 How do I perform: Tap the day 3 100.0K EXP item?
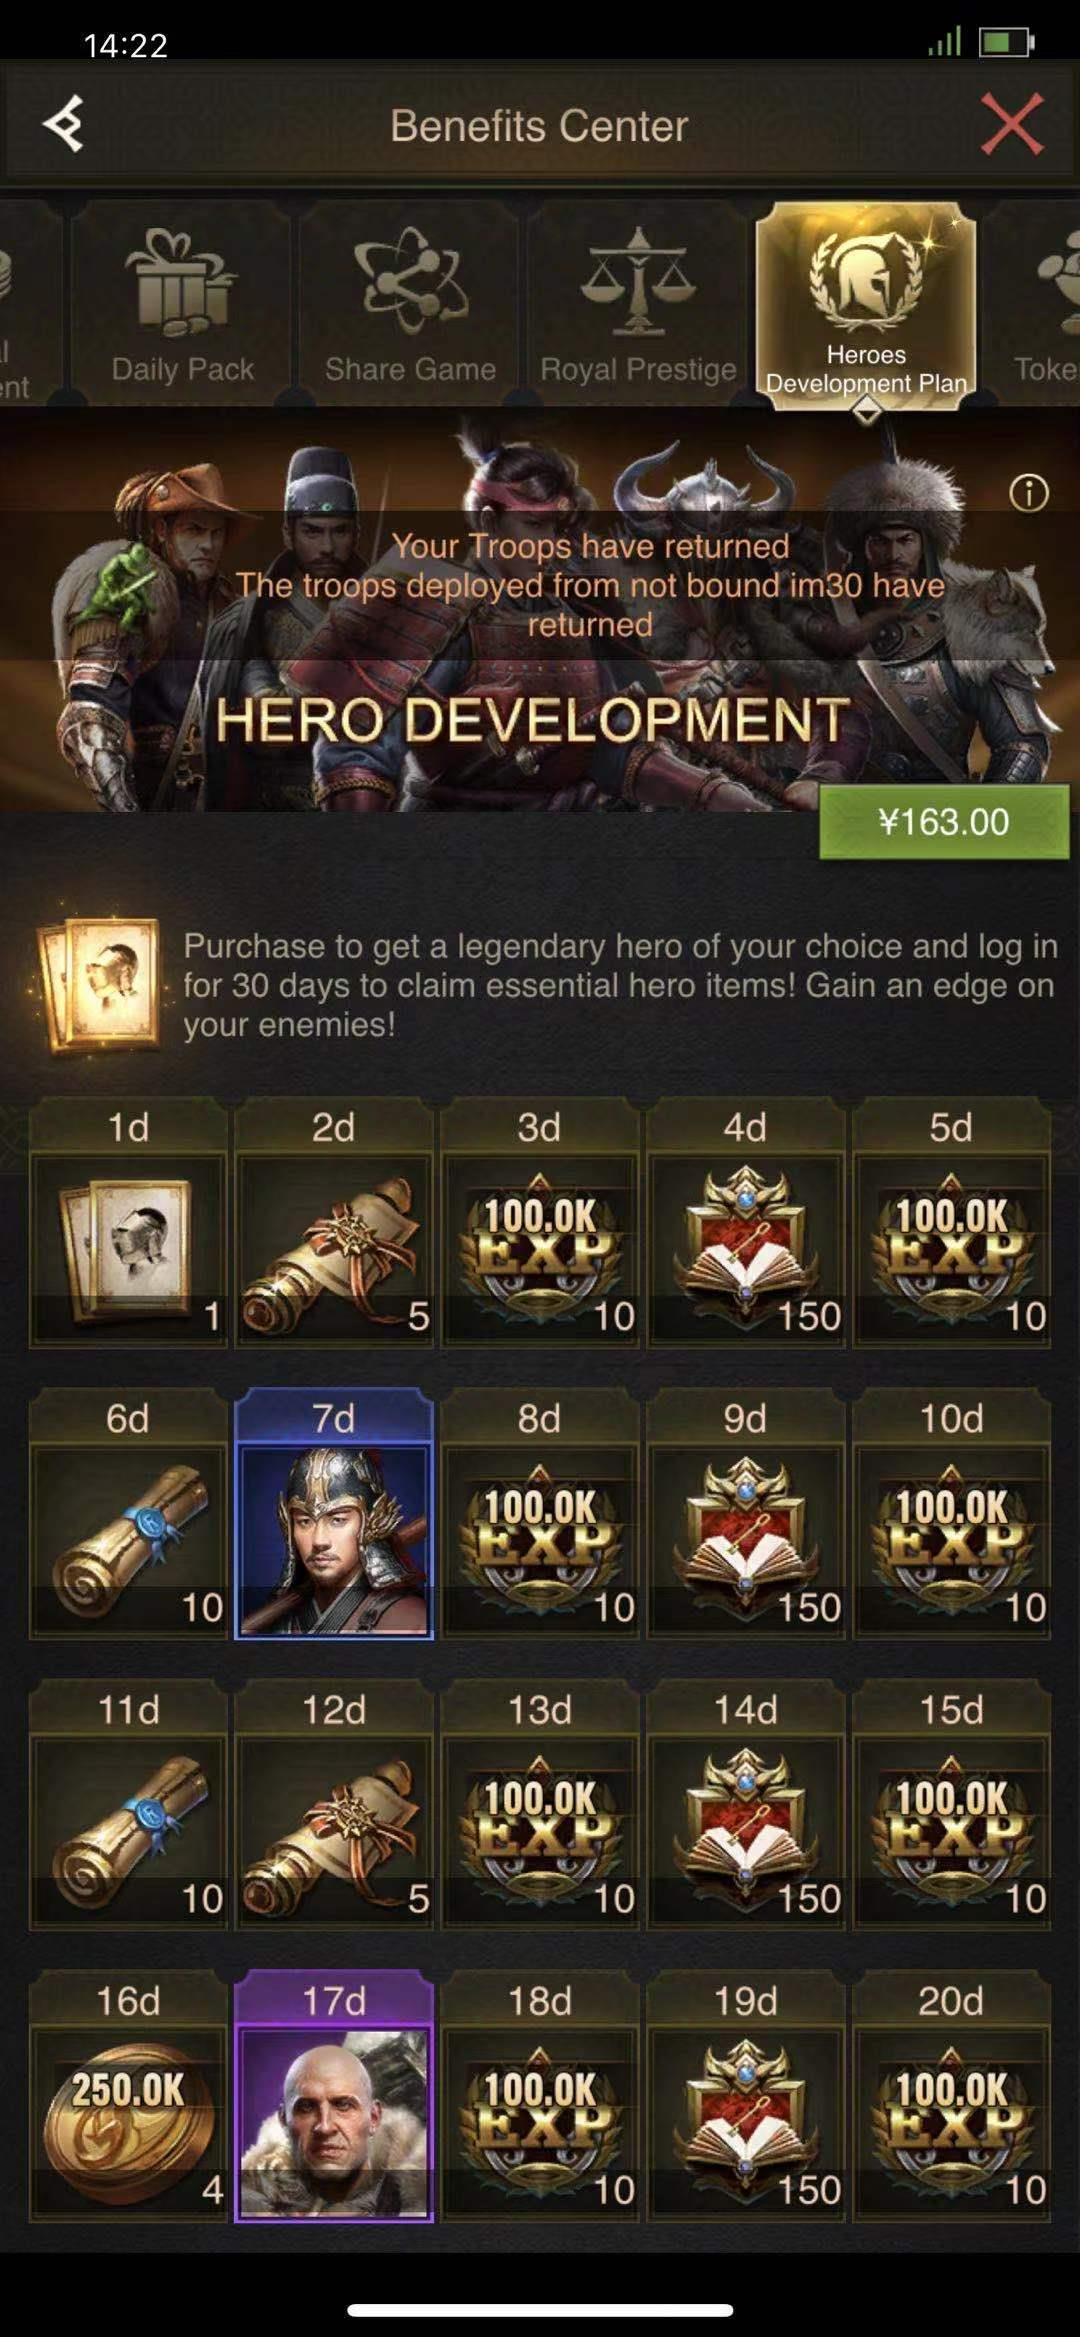tap(540, 1247)
